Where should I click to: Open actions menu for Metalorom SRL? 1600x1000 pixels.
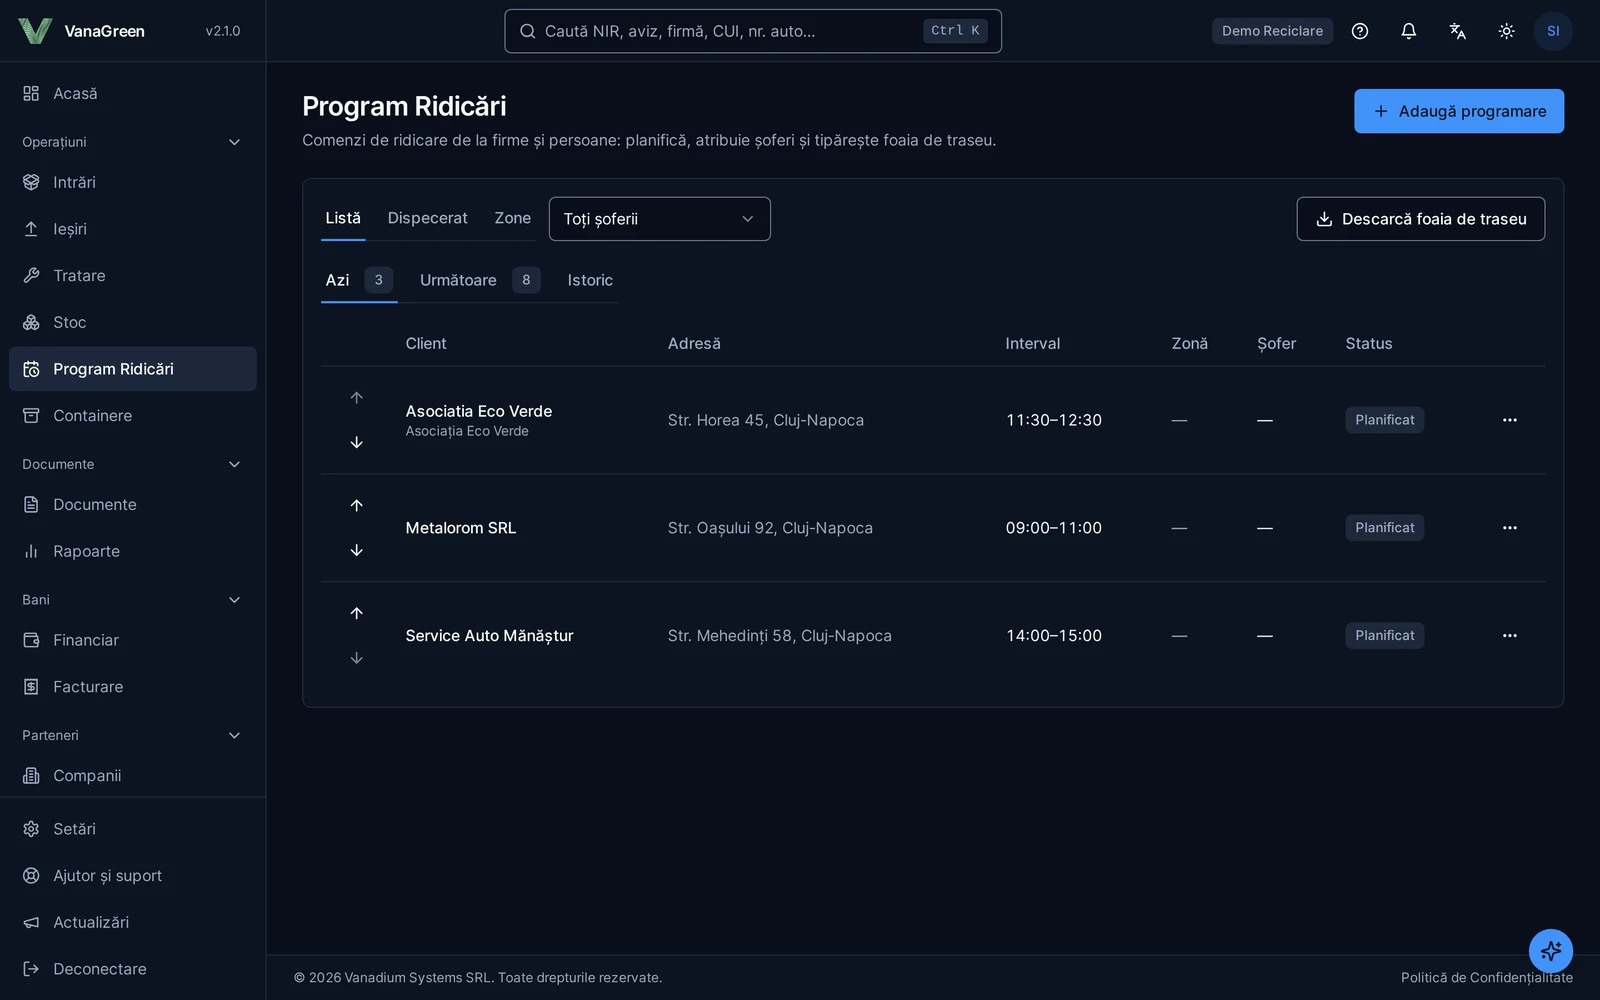pyautogui.click(x=1510, y=528)
